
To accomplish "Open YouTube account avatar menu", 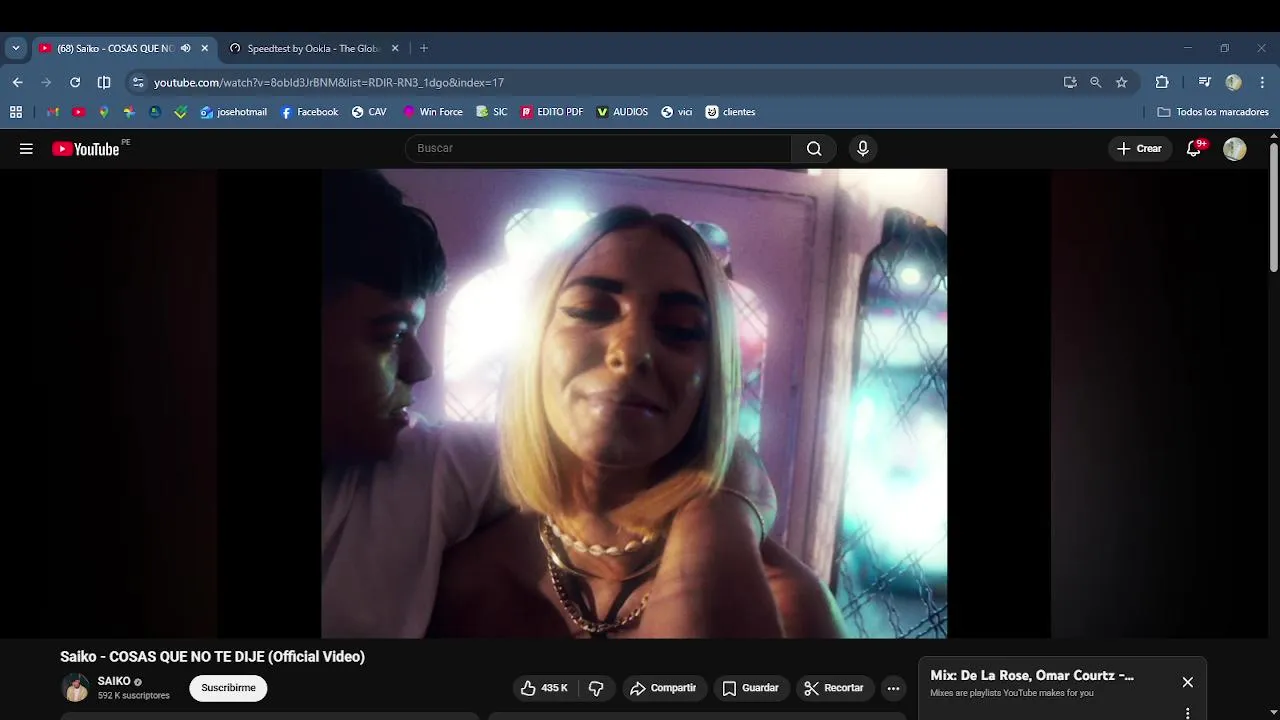I will [1235, 149].
